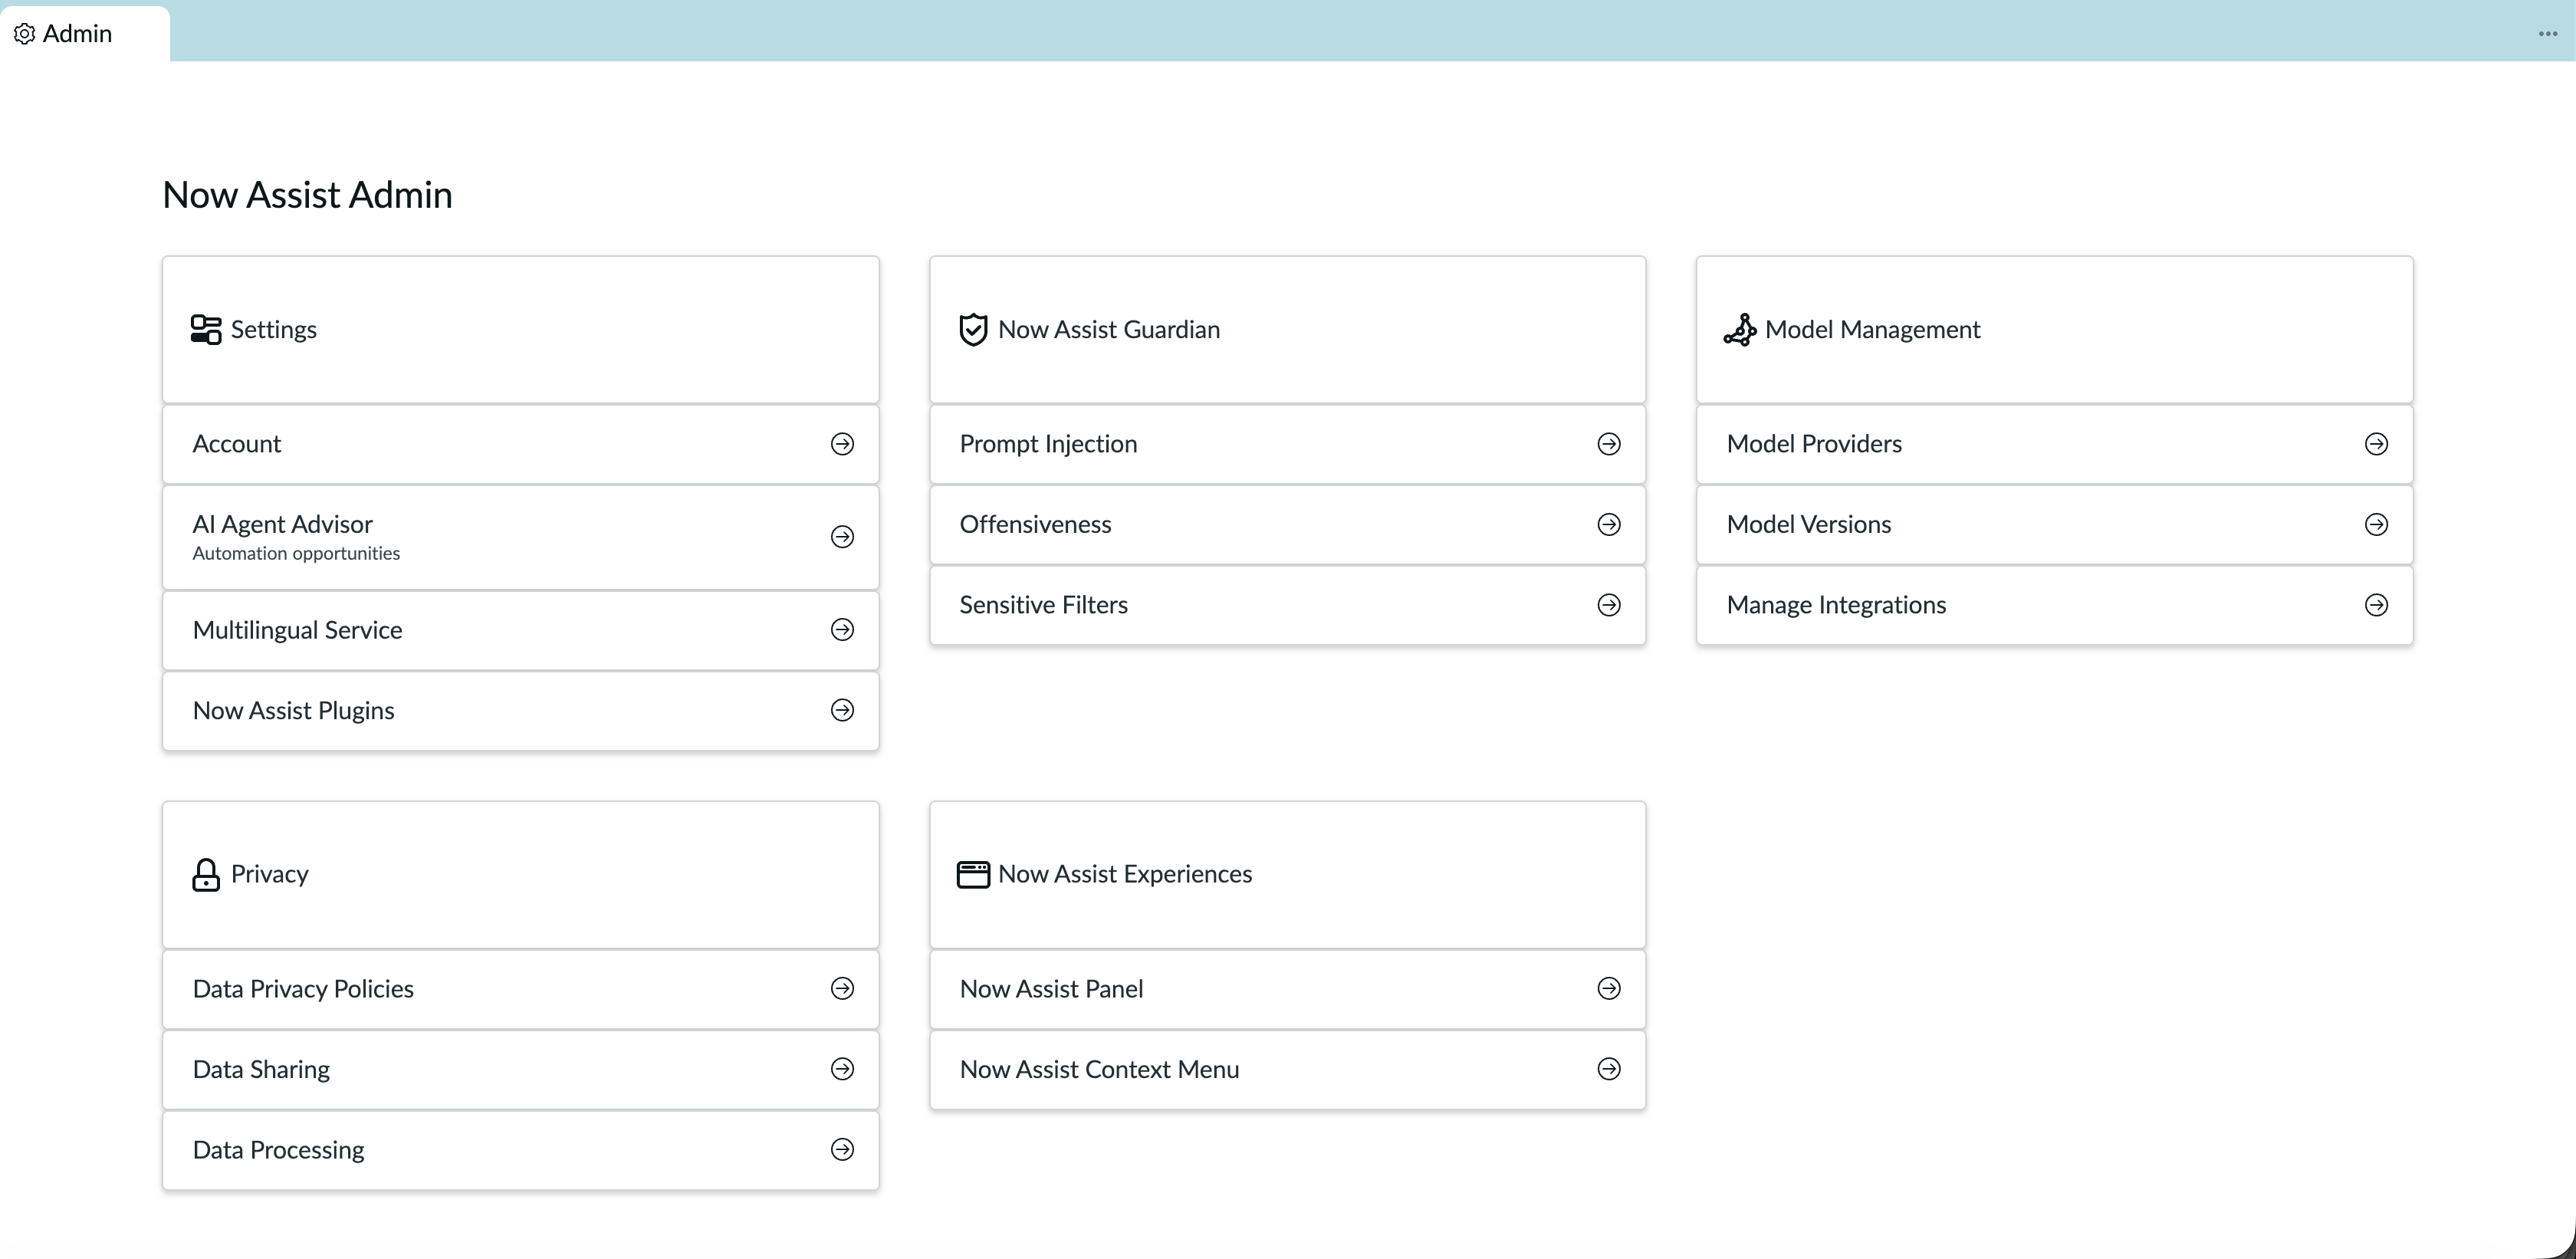
Task: Open Multilingual Service settings
Action: pos(520,630)
